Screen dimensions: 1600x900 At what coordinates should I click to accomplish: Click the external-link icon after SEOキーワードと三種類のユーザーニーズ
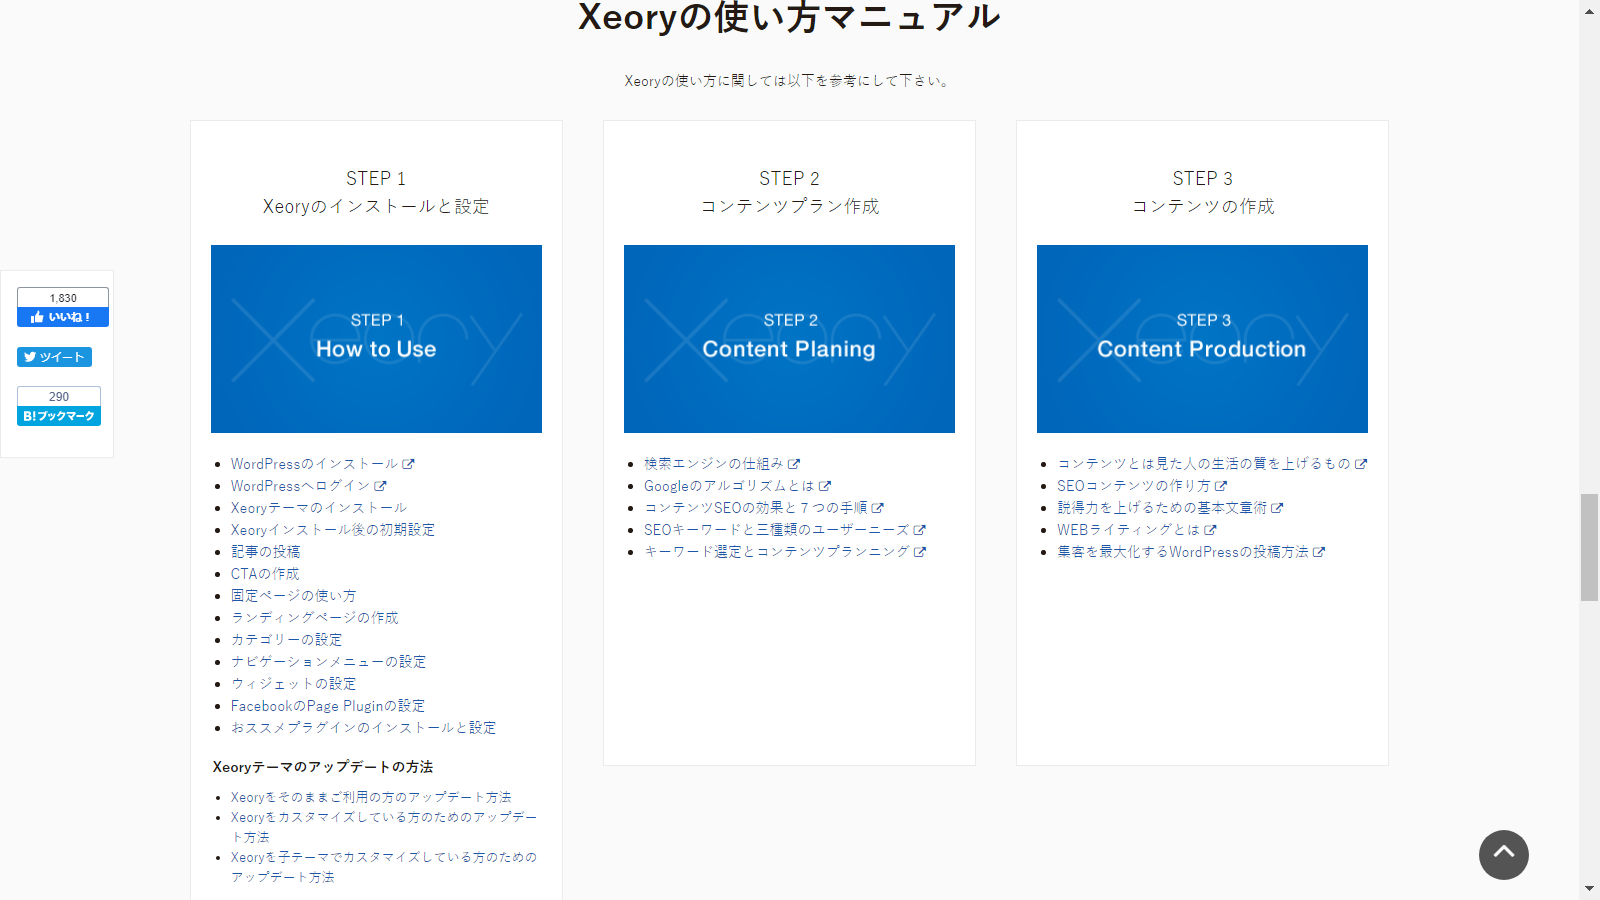point(920,530)
